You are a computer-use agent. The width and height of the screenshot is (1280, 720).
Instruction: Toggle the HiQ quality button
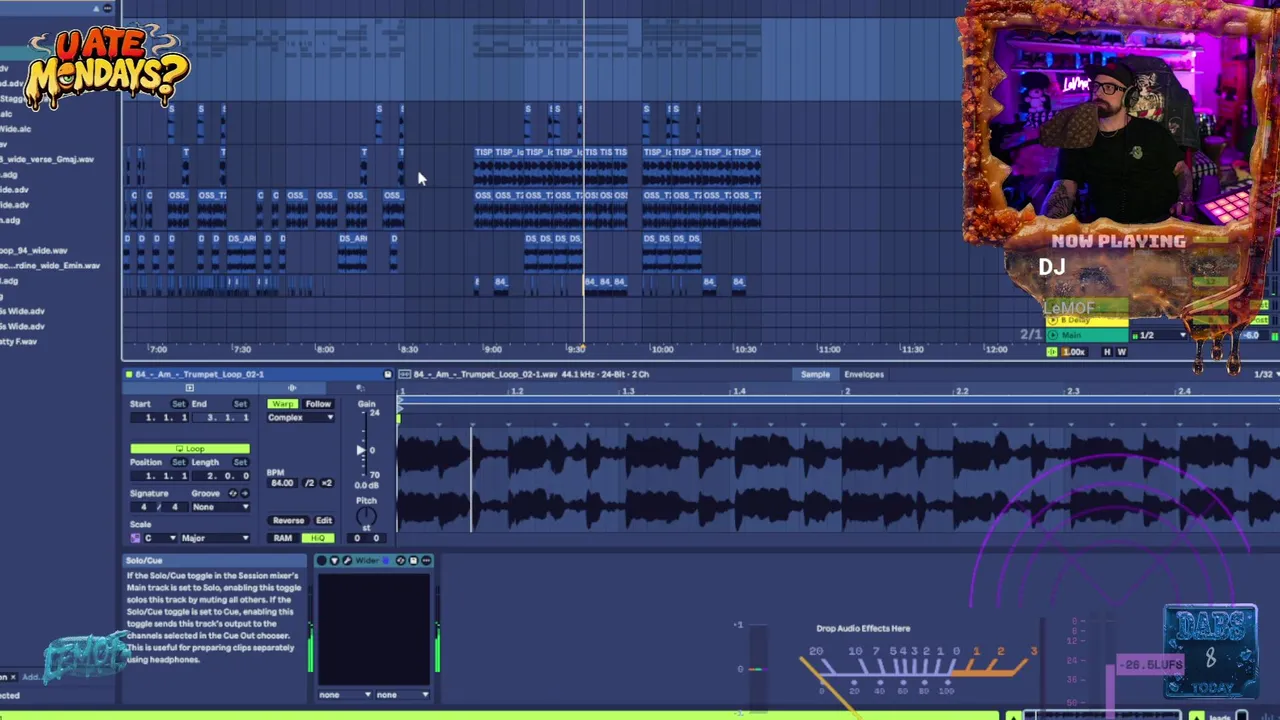318,538
